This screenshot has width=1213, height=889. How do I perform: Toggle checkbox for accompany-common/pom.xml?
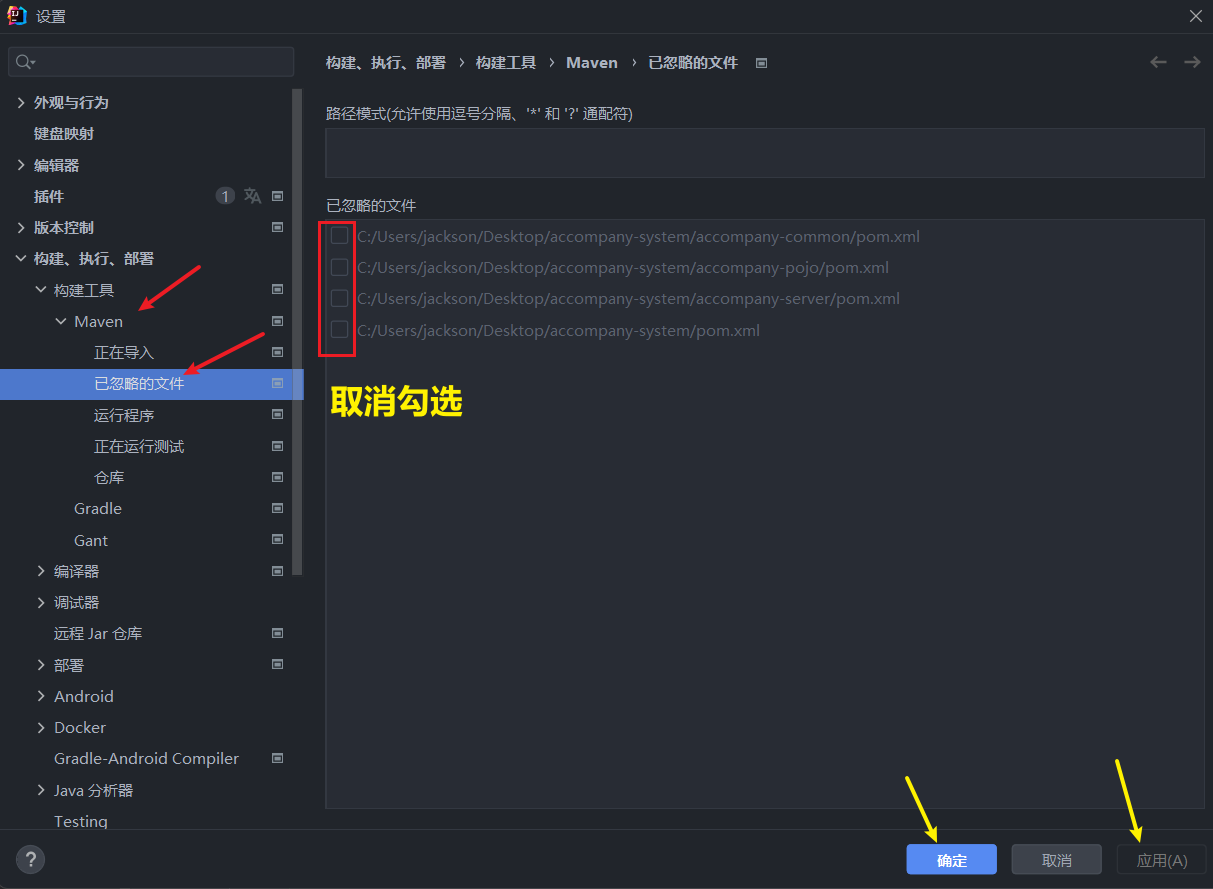[x=340, y=236]
